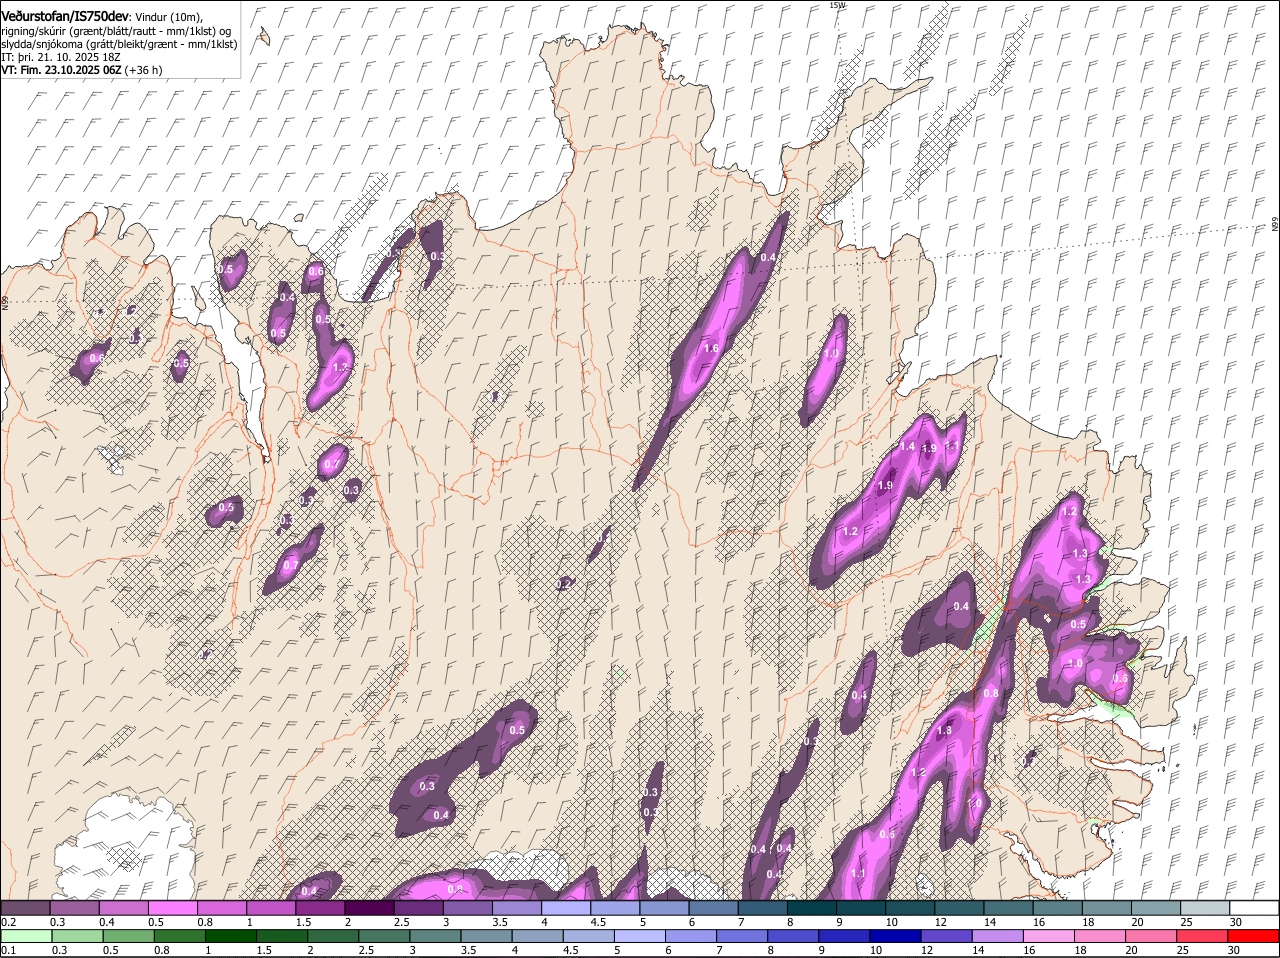Click the rain legend swatch between 2.5 and 3
The image size is (1280, 958).
pos(384,937)
